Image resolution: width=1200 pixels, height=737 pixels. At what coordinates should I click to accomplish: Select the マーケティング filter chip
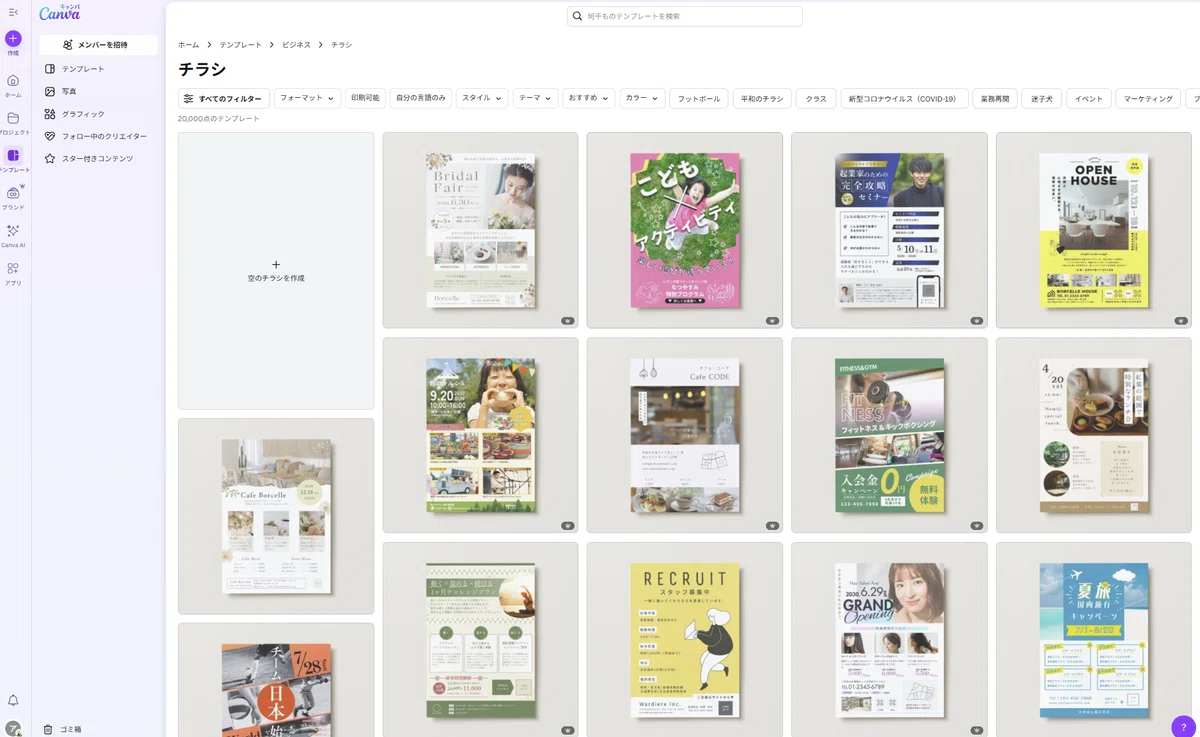point(1148,99)
